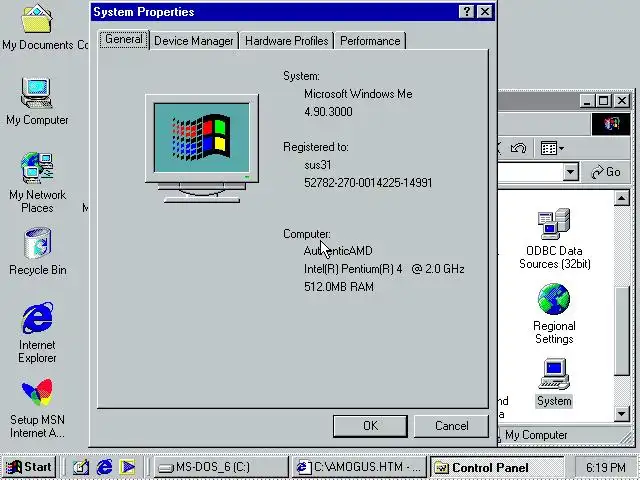Close the System Properties dialog
Screen dimensions: 640x480
tap(484, 12)
